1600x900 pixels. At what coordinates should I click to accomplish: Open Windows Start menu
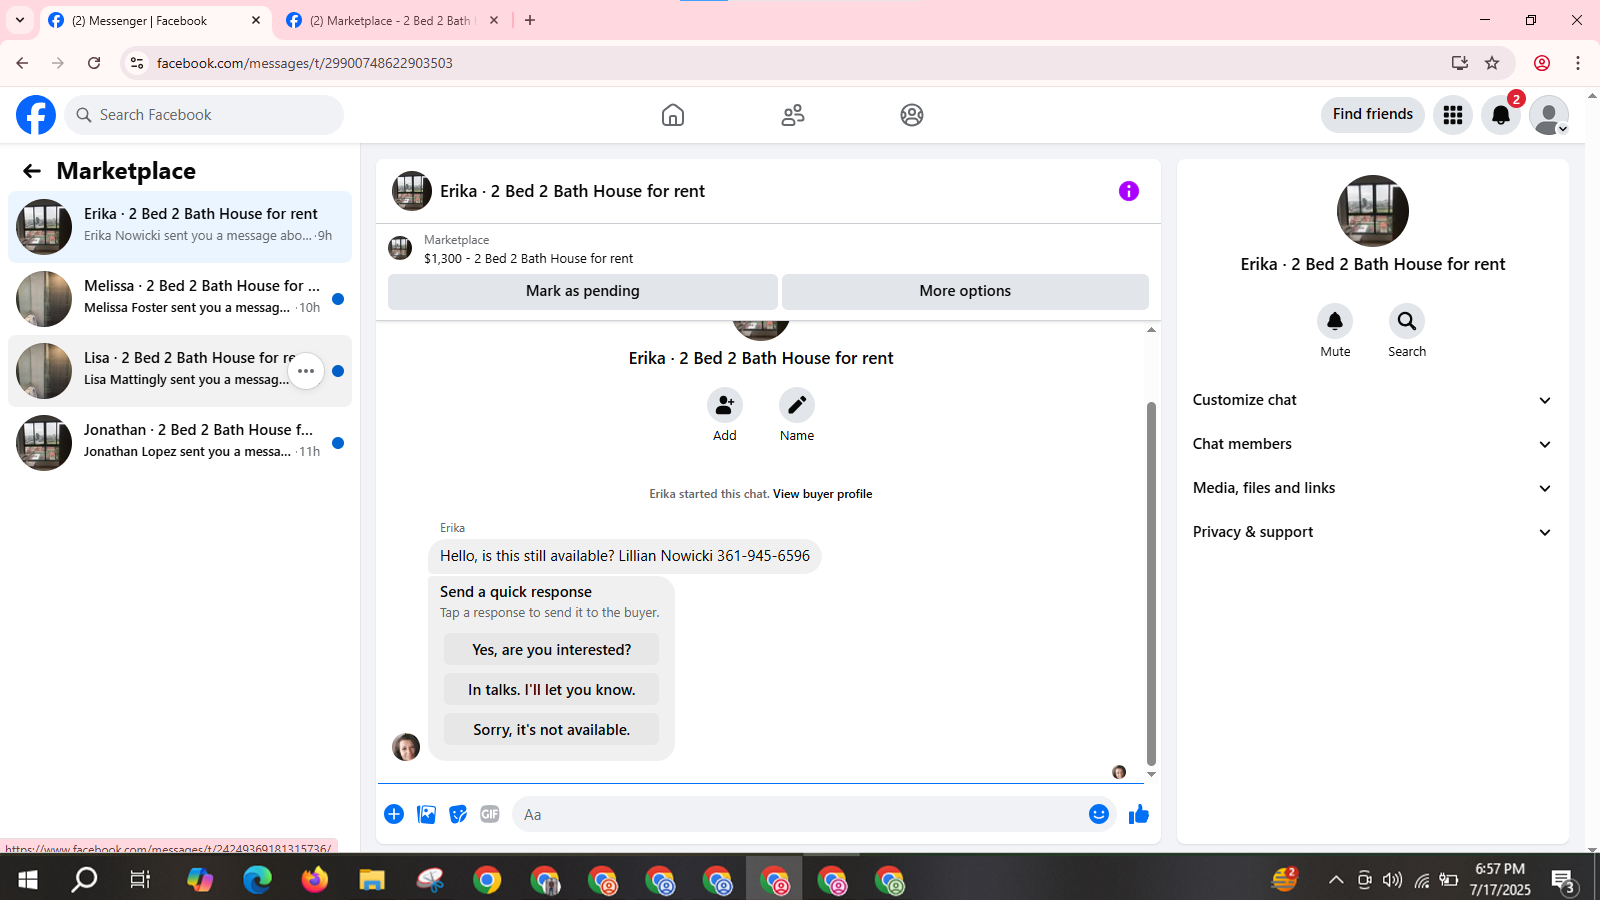click(x=28, y=880)
